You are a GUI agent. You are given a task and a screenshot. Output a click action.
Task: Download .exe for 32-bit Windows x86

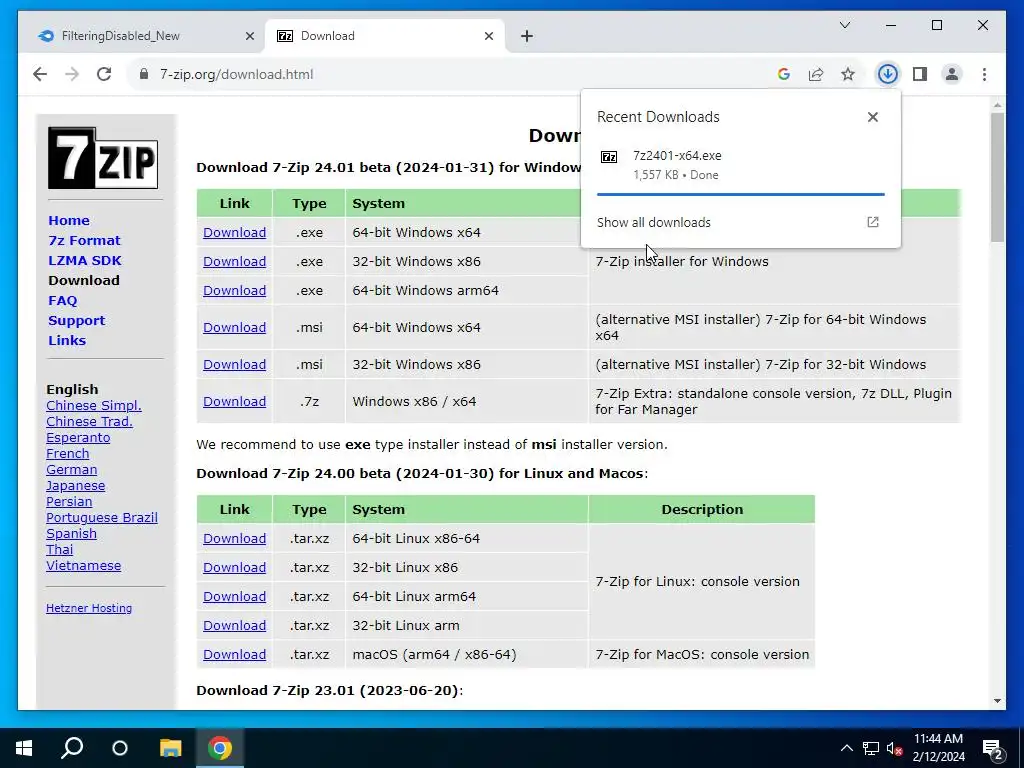point(234,261)
